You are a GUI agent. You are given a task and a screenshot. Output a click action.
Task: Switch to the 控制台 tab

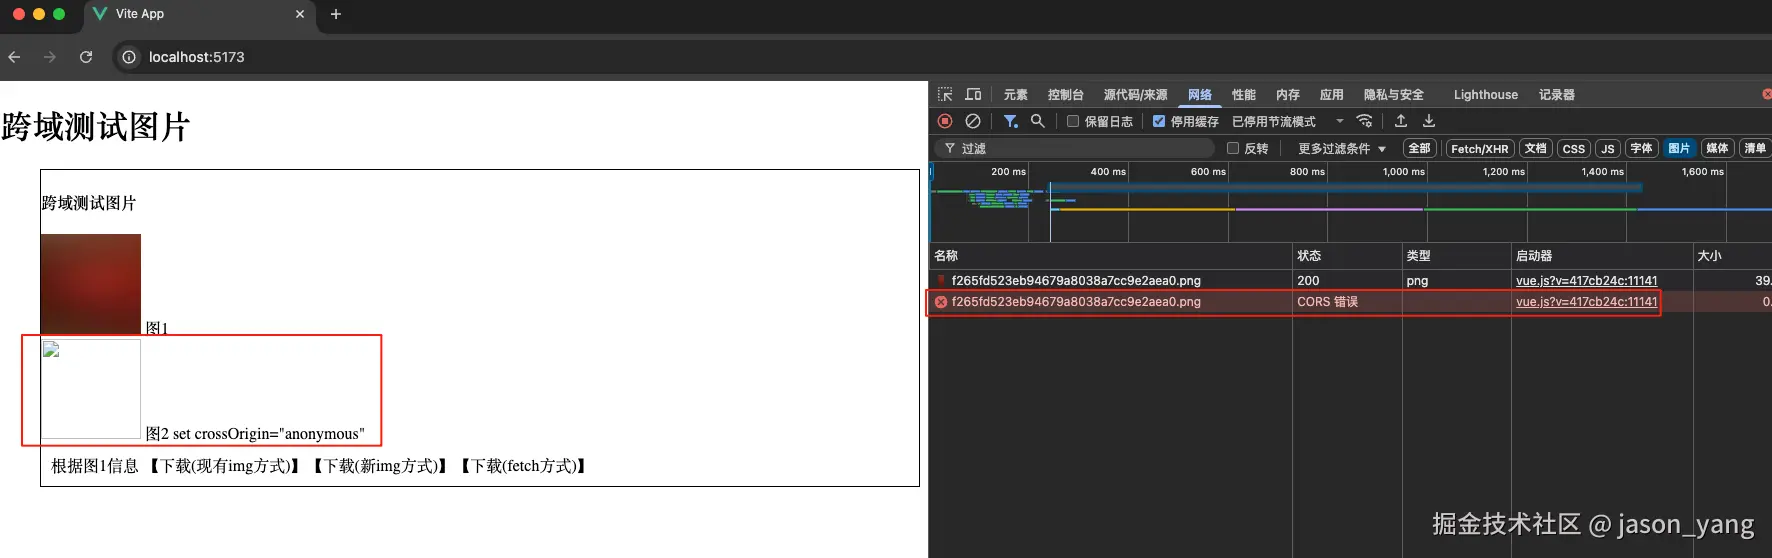1066,95
